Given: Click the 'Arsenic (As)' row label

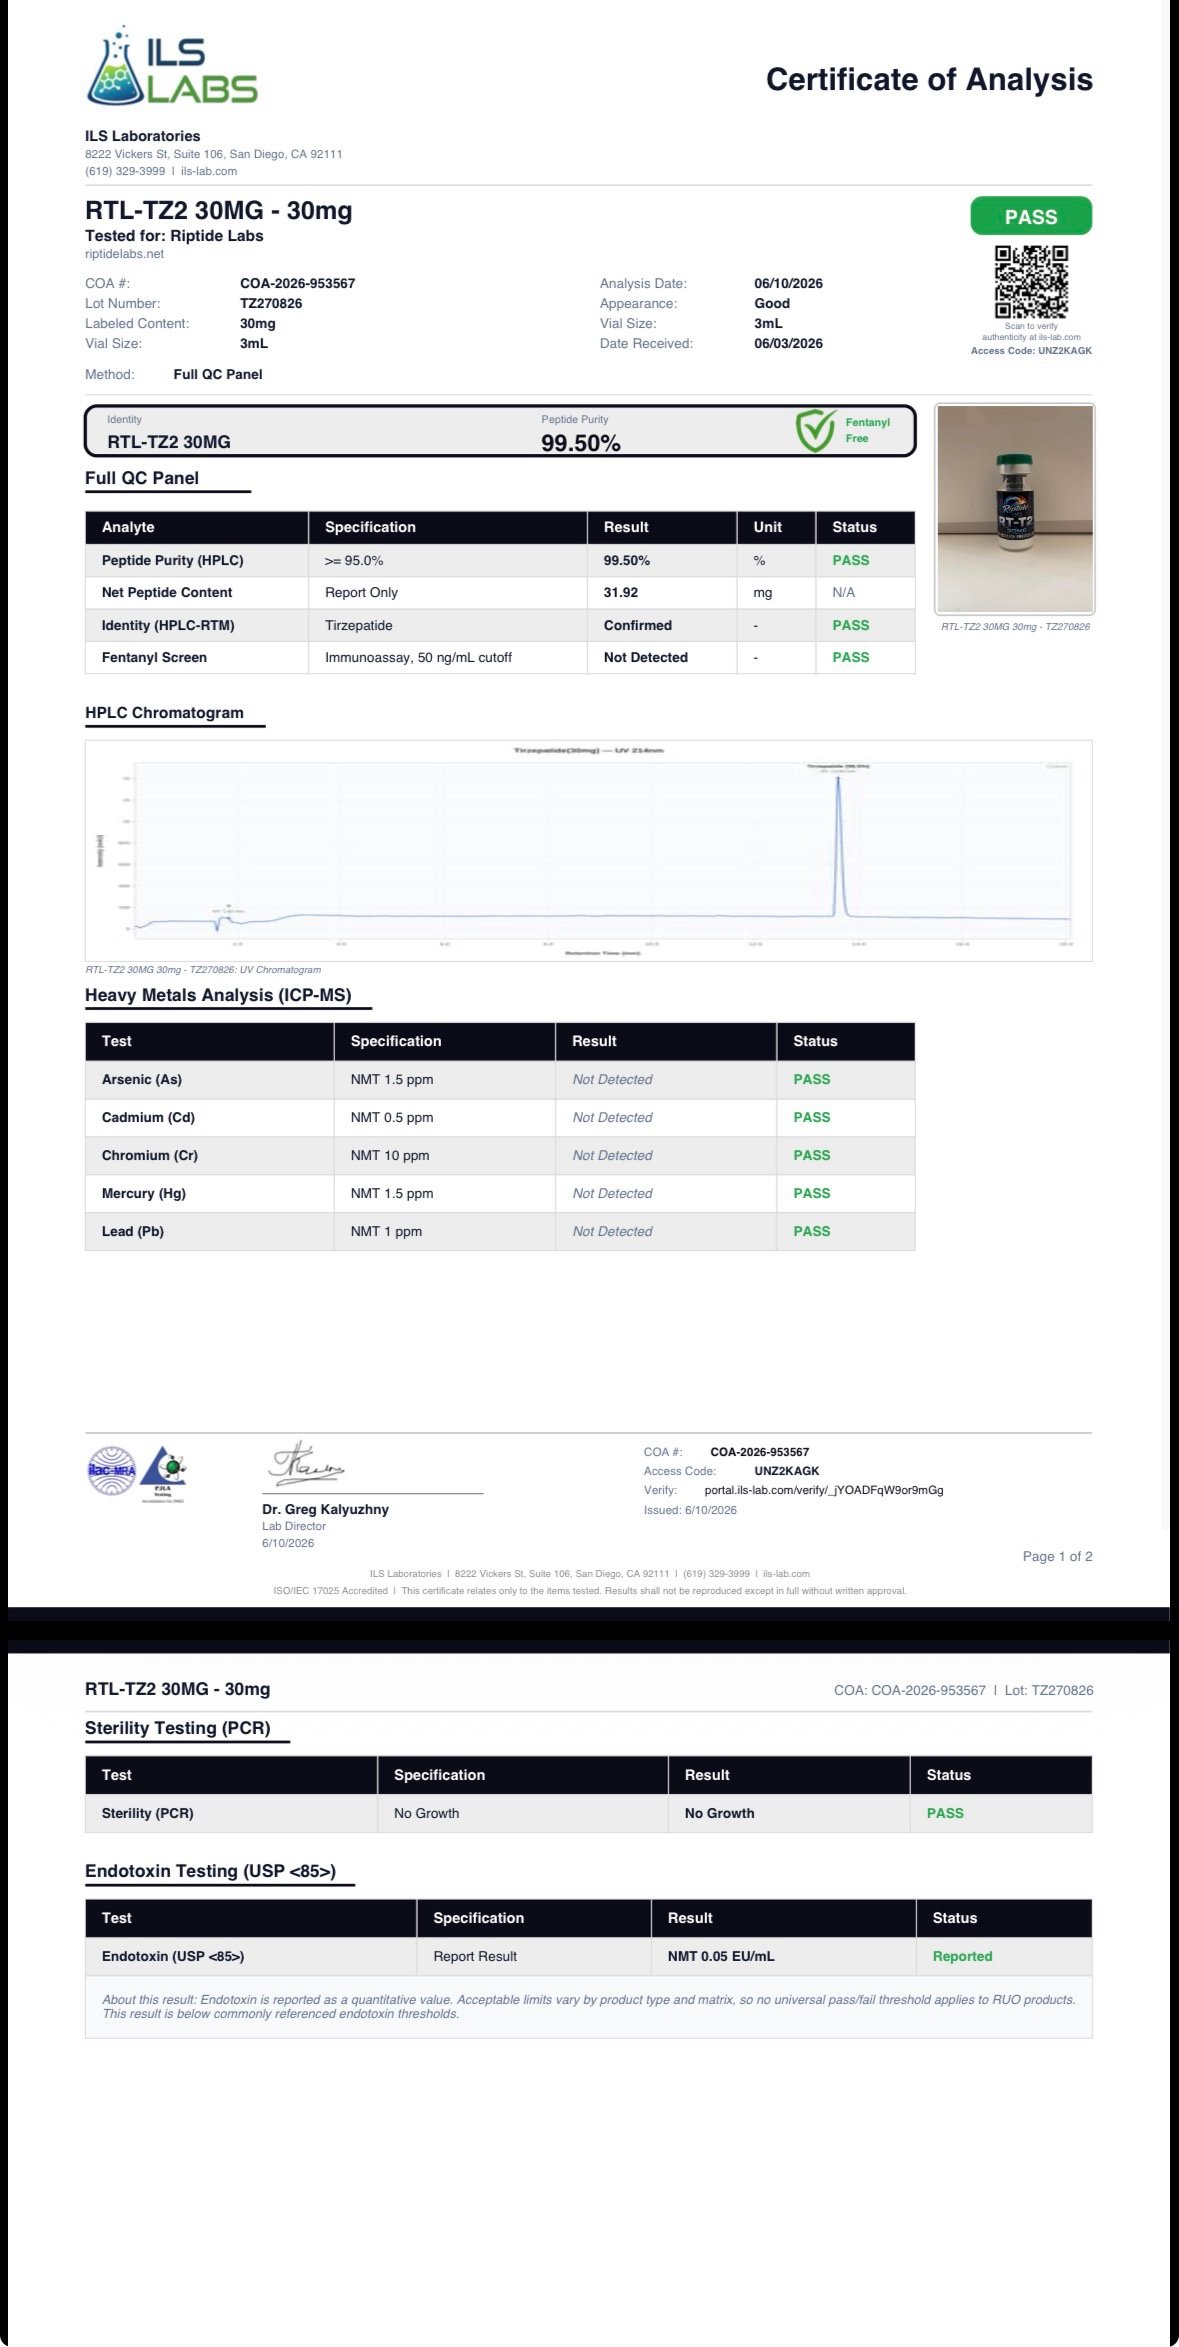Looking at the screenshot, I should [x=141, y=1079].
